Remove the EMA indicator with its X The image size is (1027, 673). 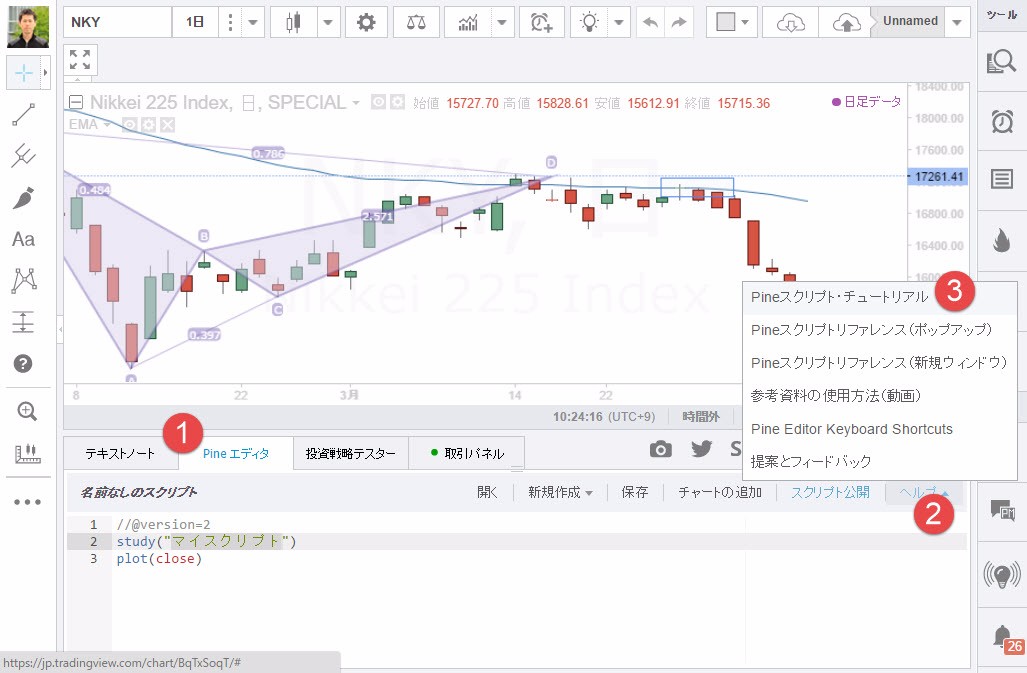pos(168,124)
